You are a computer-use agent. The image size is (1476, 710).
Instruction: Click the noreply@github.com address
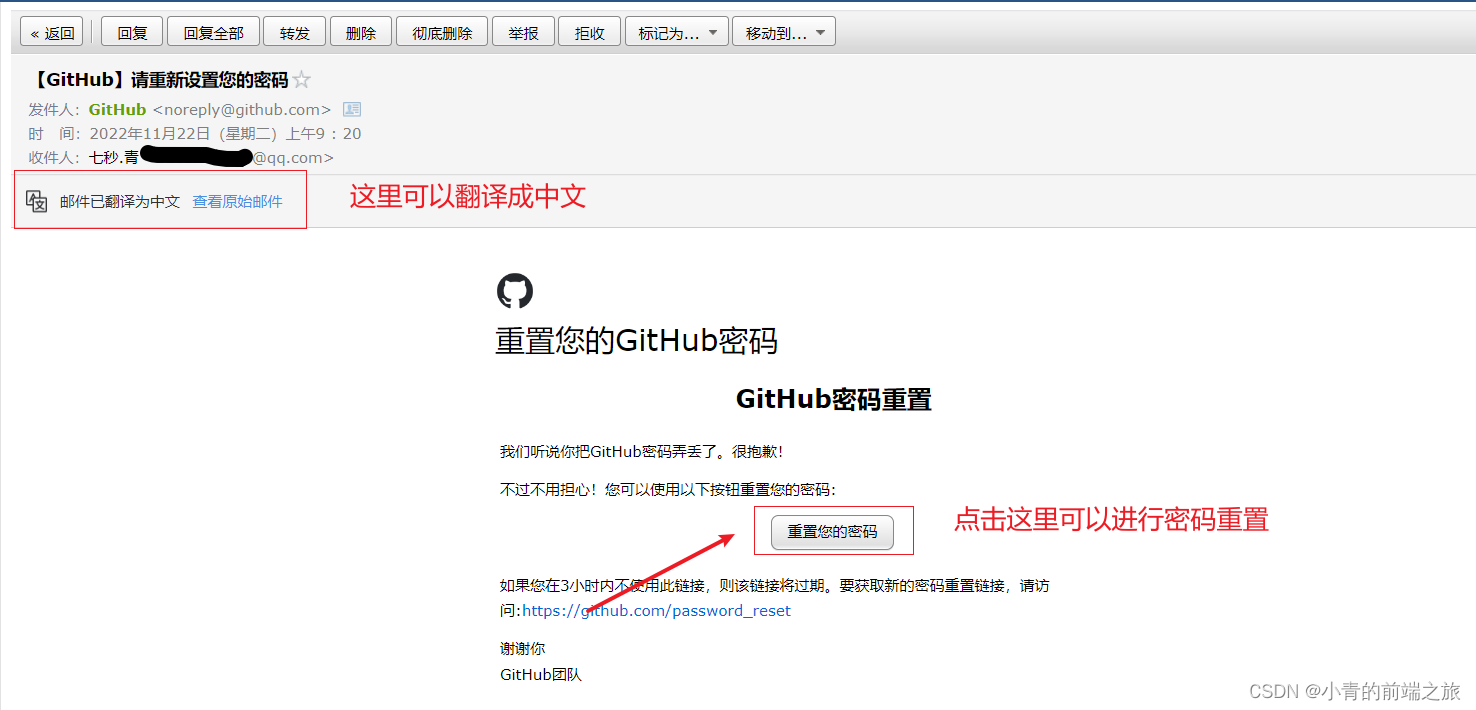[x=242, y=109]
